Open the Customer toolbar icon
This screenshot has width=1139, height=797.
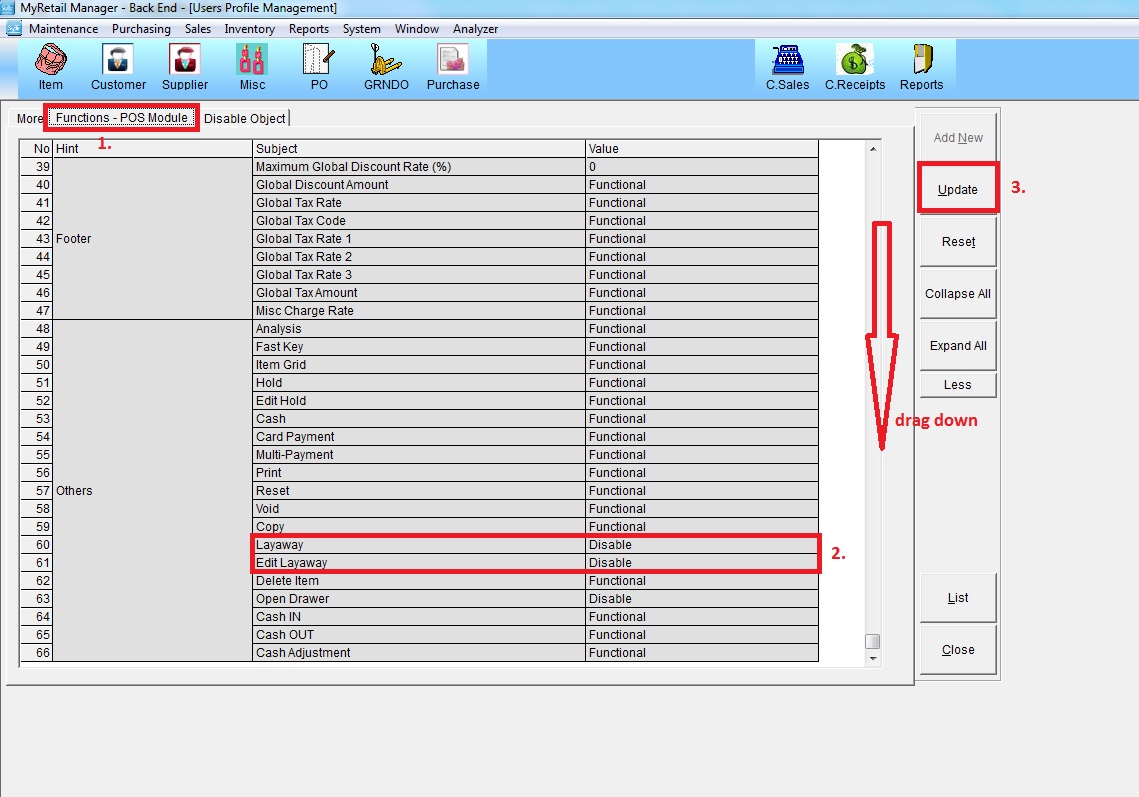click(118, 67)
